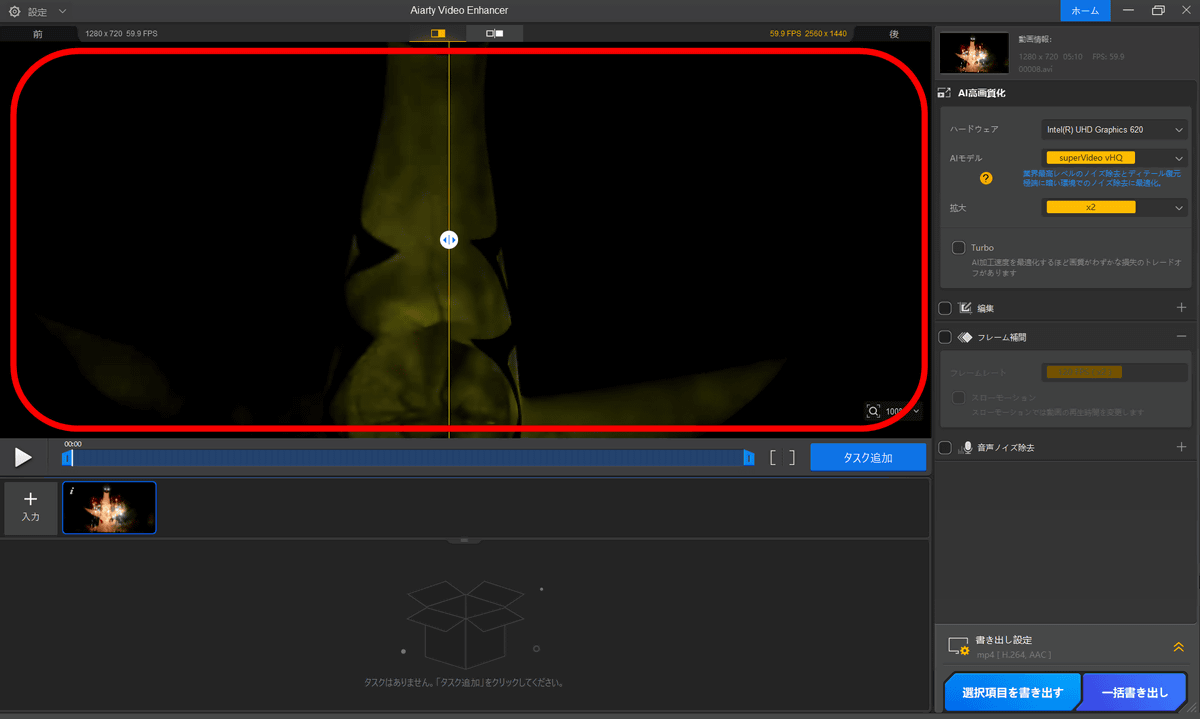Click the 編集 edit section icon
This screenshot has width=1200, height=719.
[x=966, y=308]
